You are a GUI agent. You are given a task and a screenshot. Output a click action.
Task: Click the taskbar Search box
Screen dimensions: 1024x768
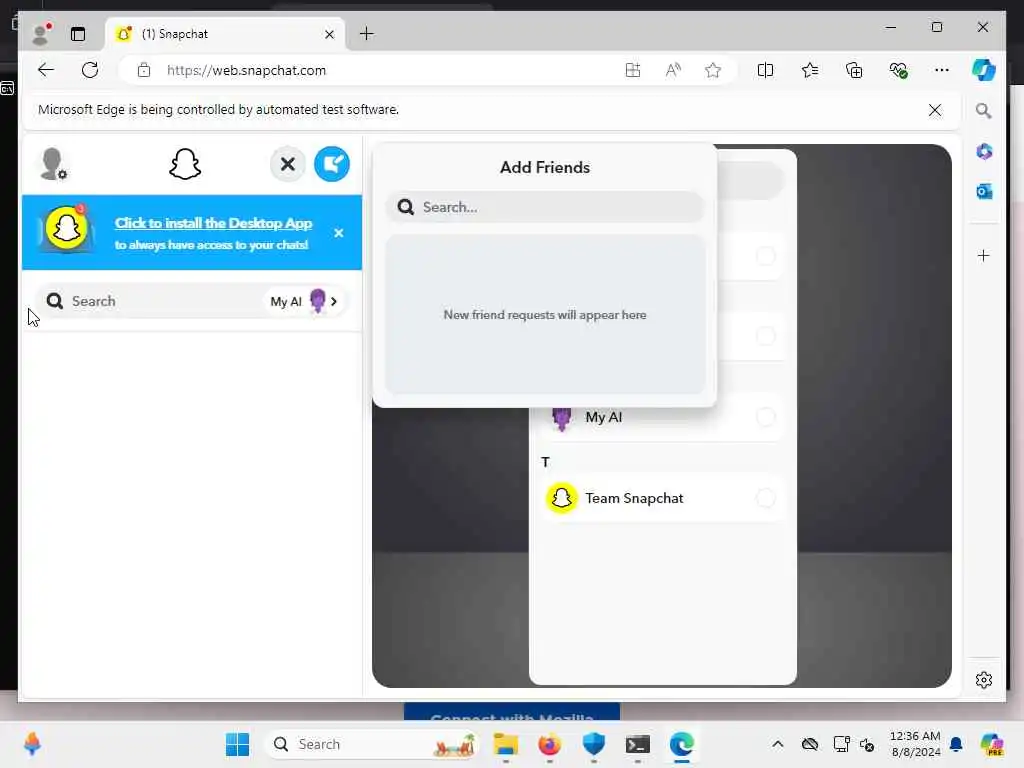coord(371,744)
